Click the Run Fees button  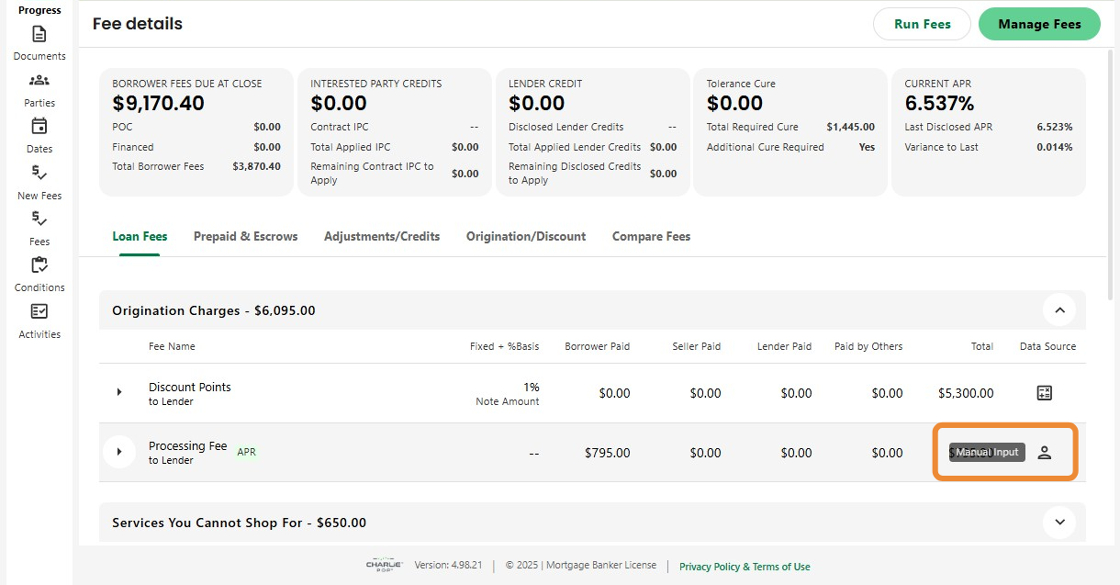click(922, 24)
